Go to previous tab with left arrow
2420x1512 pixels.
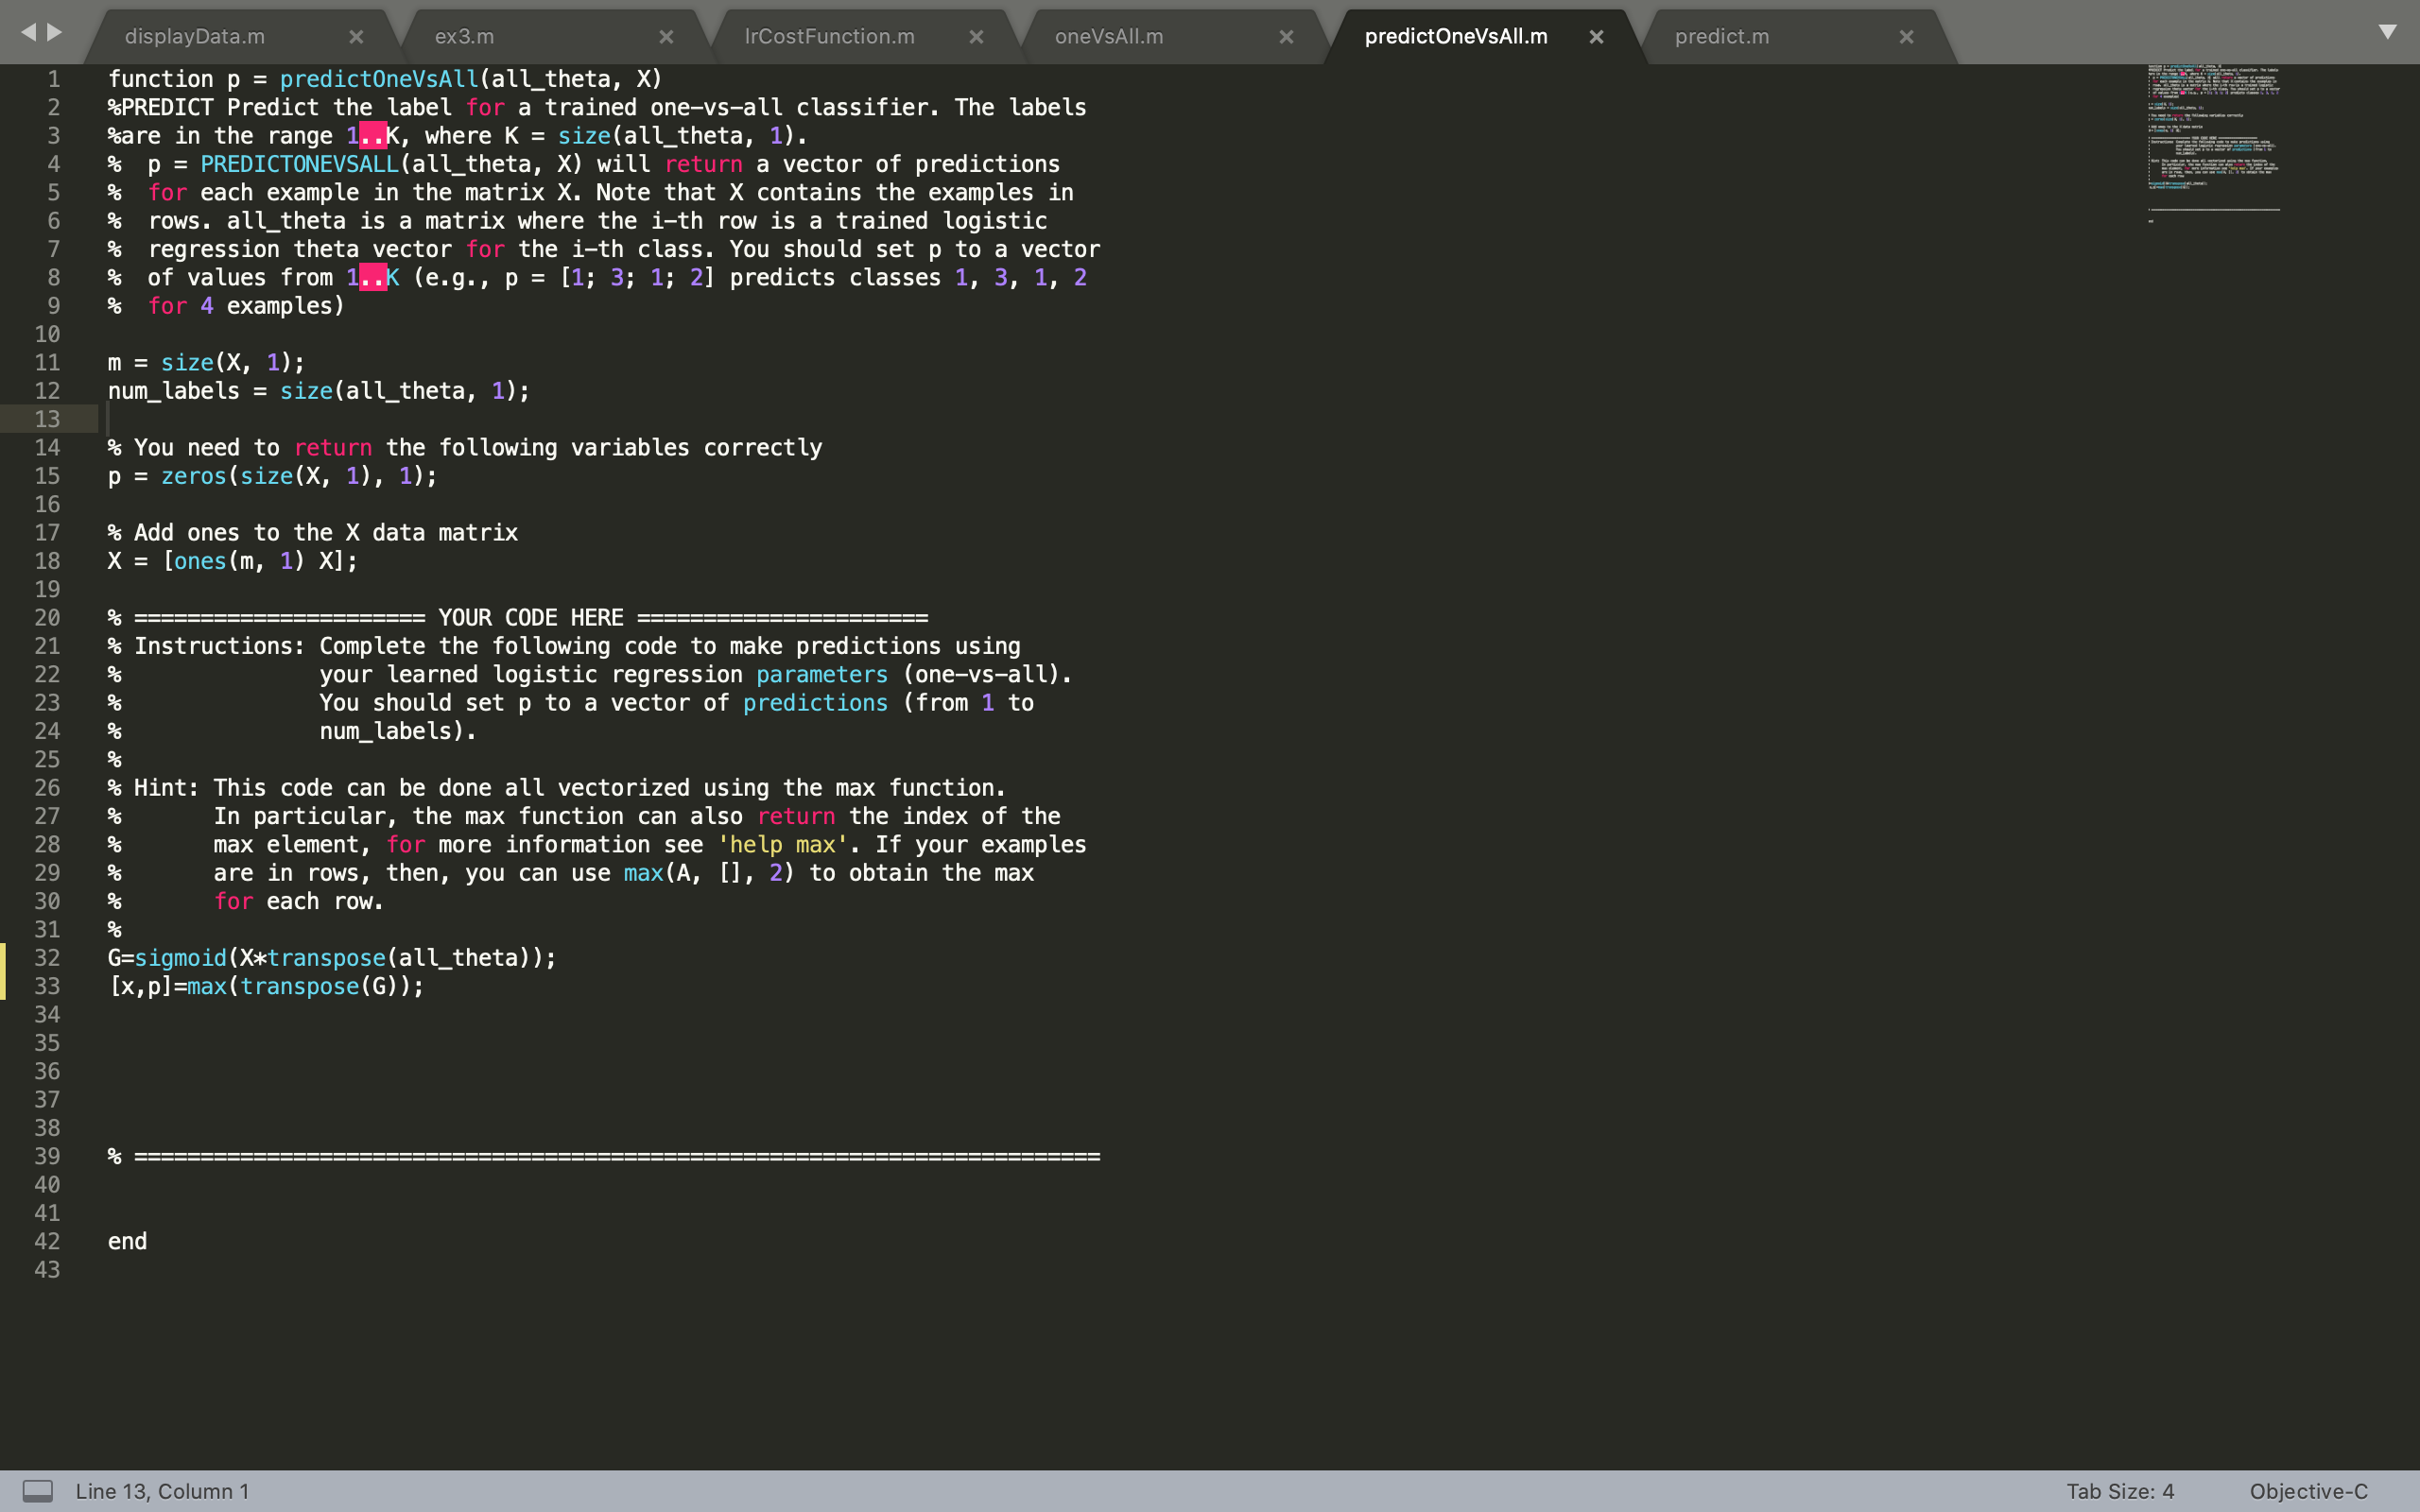[x=28, y=32]
